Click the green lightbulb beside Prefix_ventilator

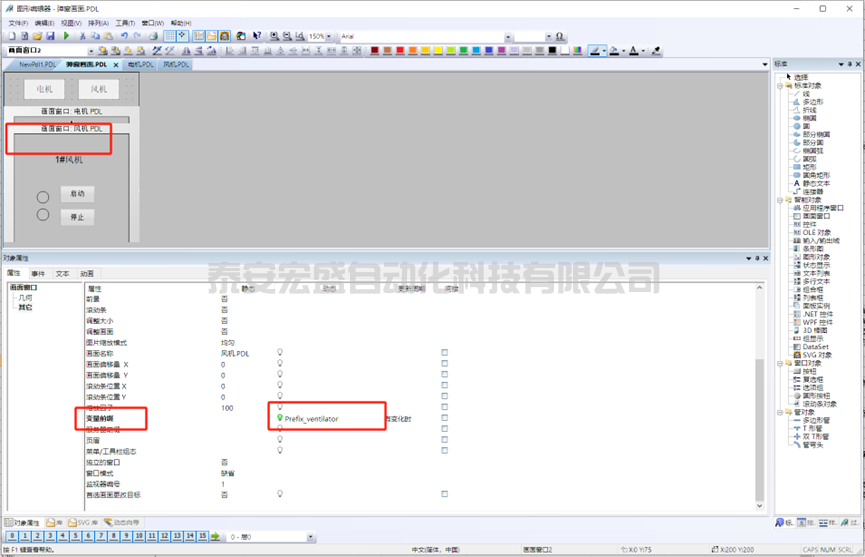click(280, 418)
